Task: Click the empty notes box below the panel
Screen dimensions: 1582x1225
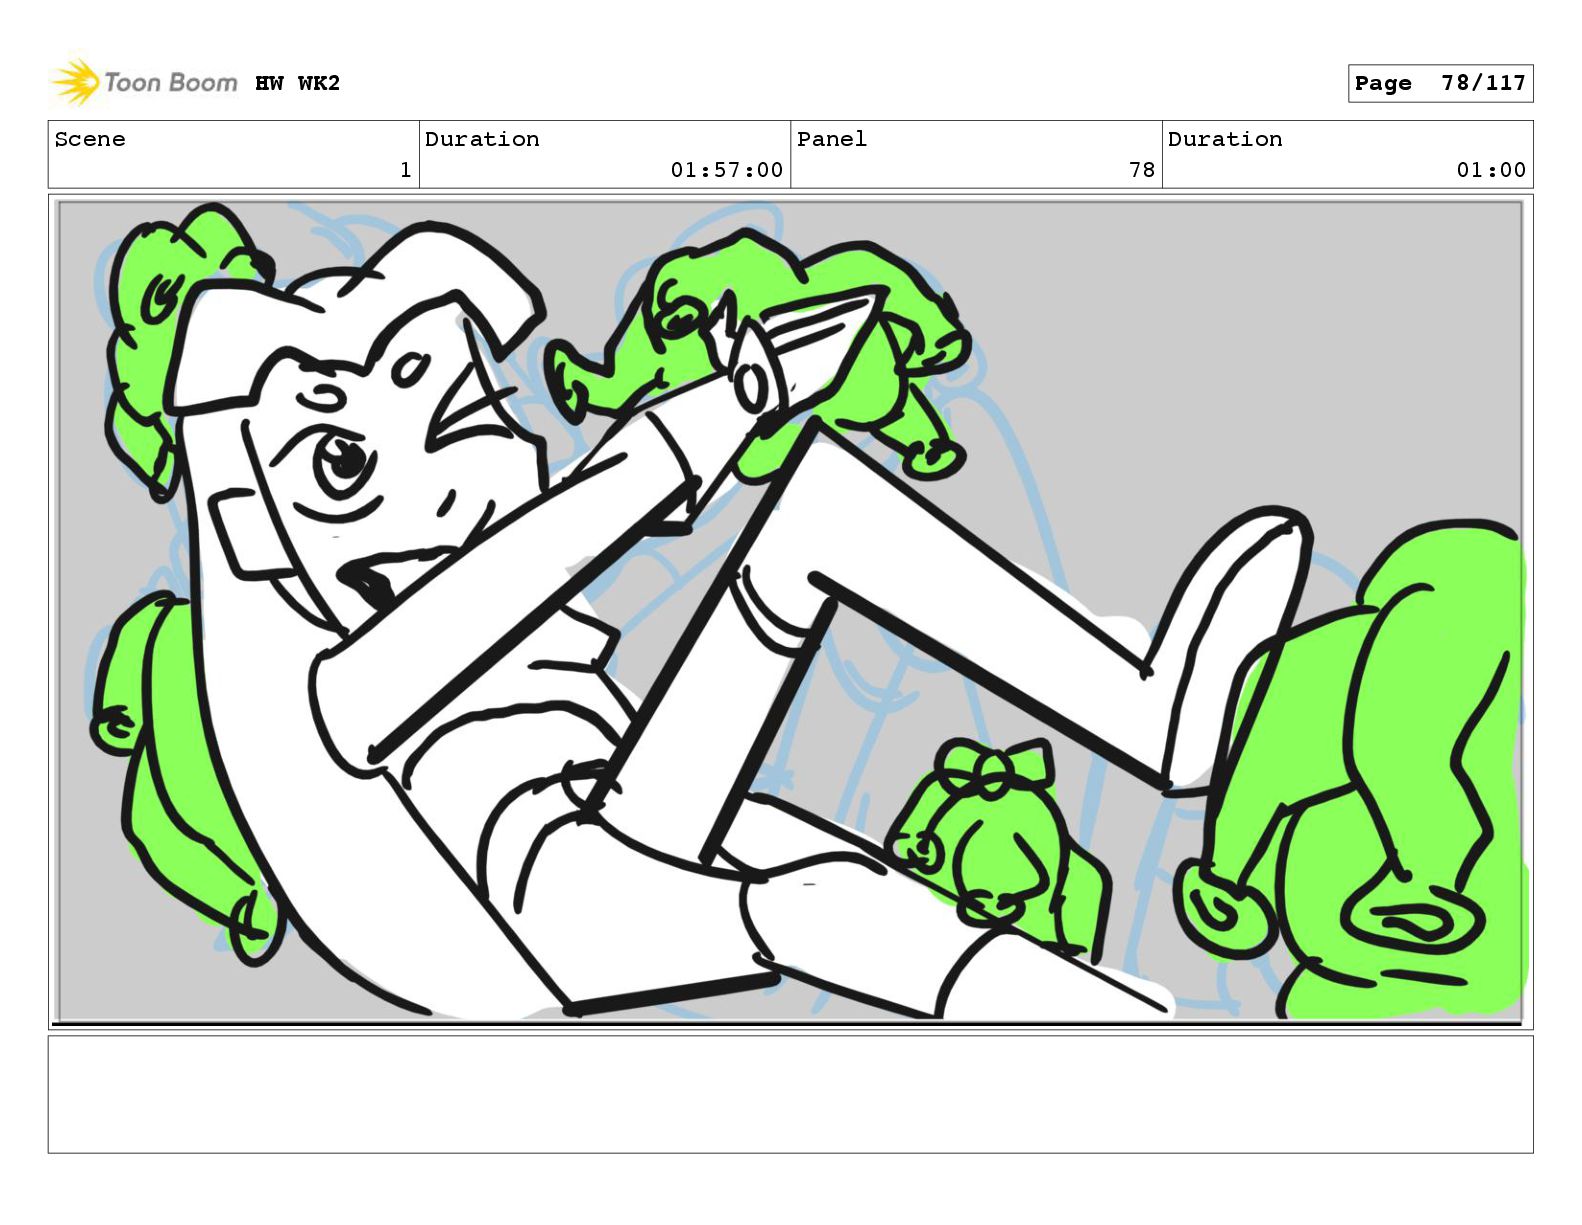Action: 790,1094
